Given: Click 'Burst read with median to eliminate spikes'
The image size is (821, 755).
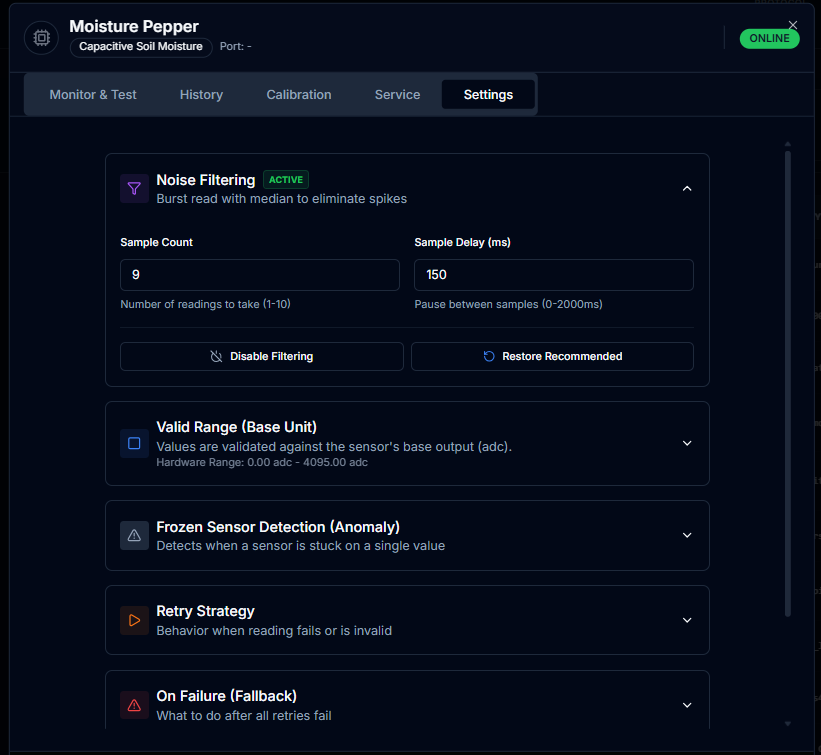Looking at the screenshot, I should pyautogui.click(x=282, y=199).
